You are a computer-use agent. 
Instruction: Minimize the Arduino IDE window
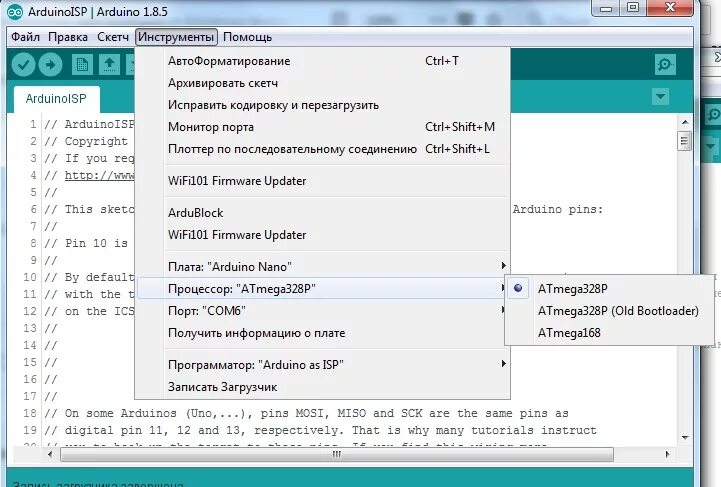606,8
